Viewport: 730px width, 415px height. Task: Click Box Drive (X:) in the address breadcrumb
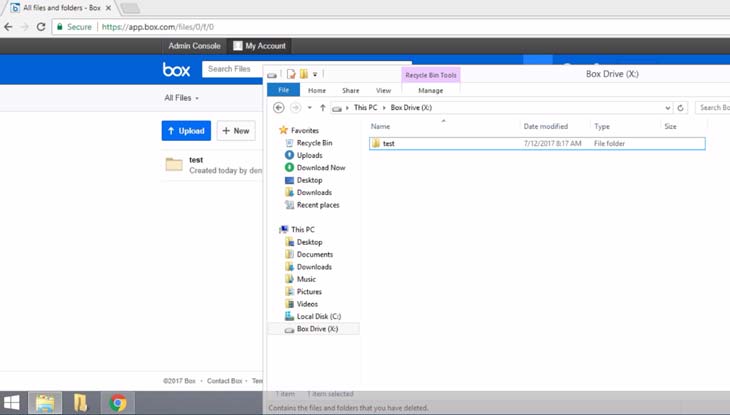[411, 108]
